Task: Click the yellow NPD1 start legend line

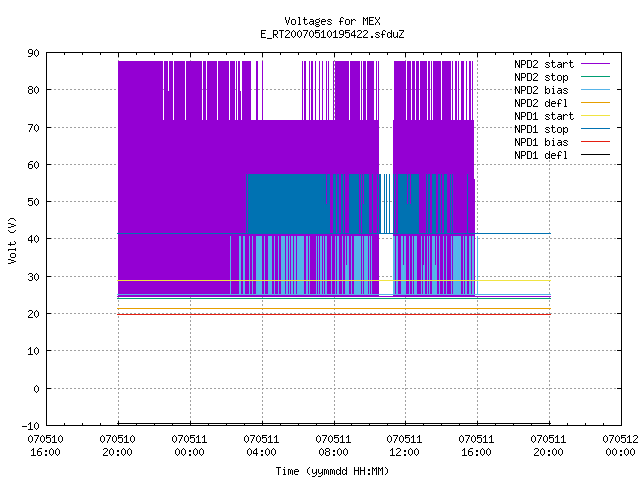Action: 595,116
